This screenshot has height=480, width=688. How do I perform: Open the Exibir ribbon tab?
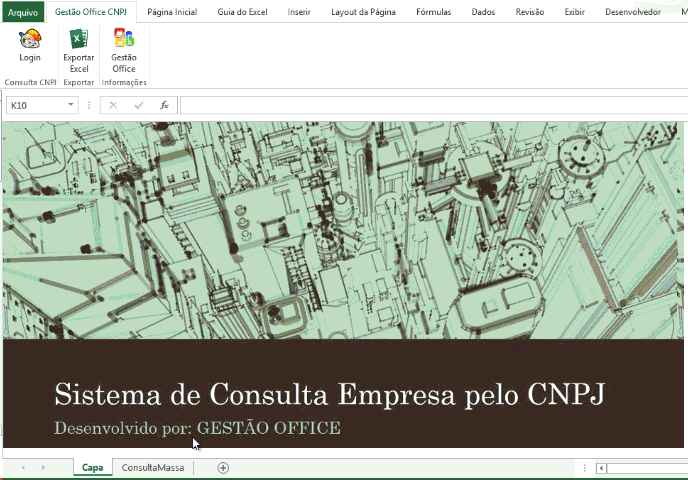(x=574, y=12)
